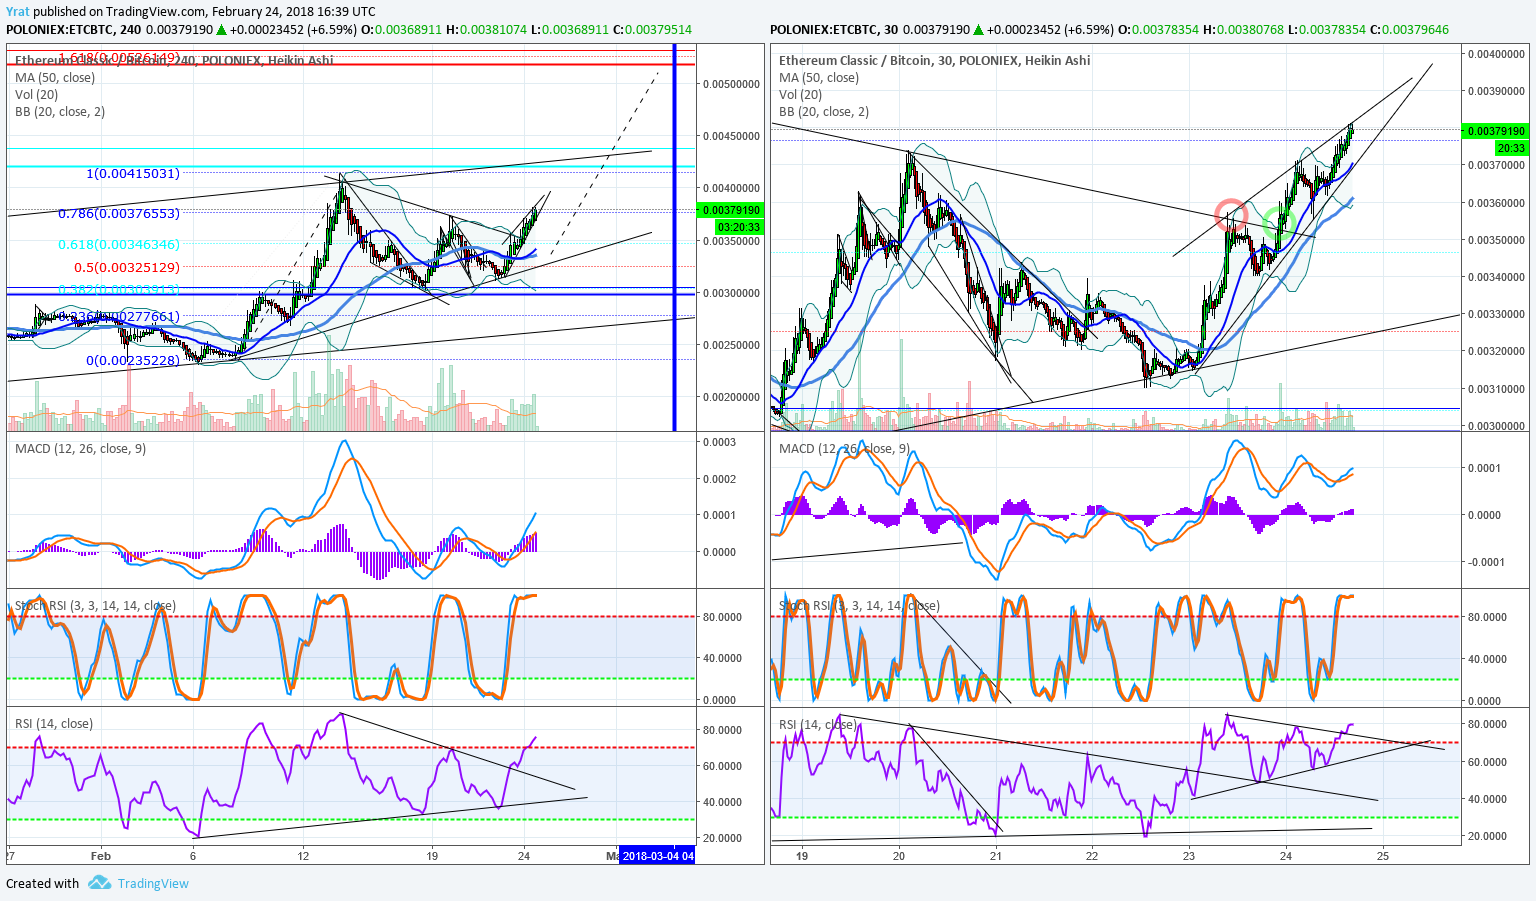This screenshot has height=901, width=1536.
Task: Click the 25 date label on the 30-minute time axis
Action: tap(1383, 856)
